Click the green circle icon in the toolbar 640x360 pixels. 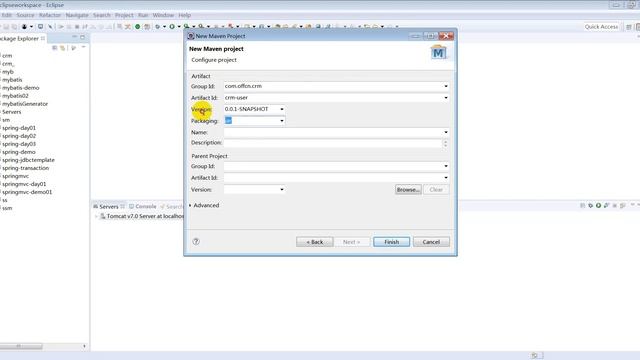click(x=138, y=27)
